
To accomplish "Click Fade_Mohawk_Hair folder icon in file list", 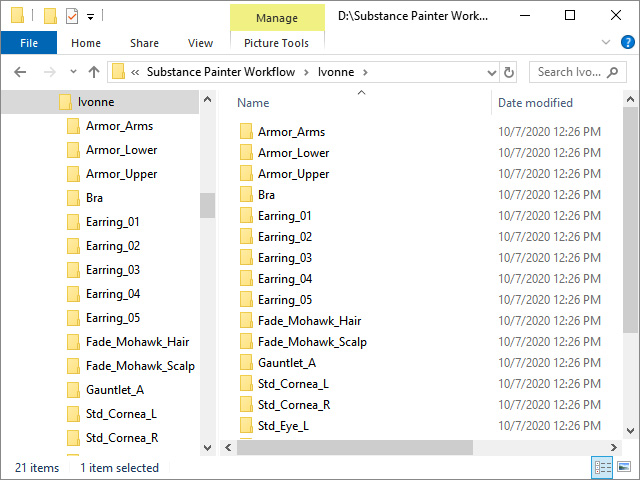I will pos(246,321).
